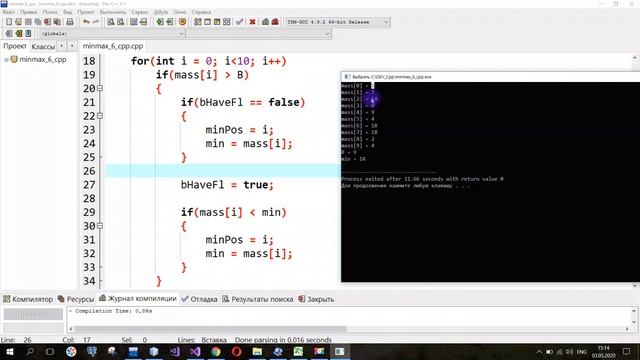Image resolution: width=640 pixels, height=360 pixels.
Task: Click the code line 'if(mass[i] < min)'
Action: pos(233,212)
